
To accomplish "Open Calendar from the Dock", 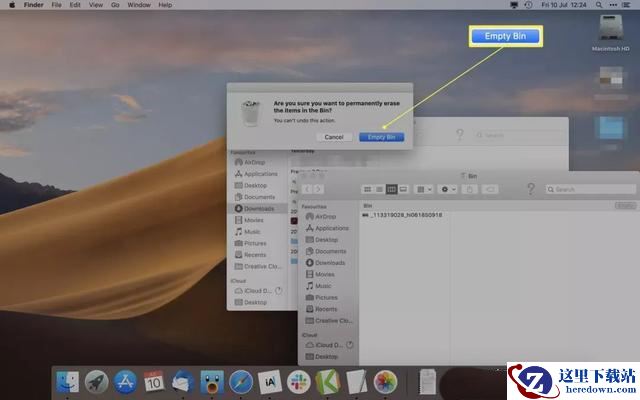I will tap(154, 382).
